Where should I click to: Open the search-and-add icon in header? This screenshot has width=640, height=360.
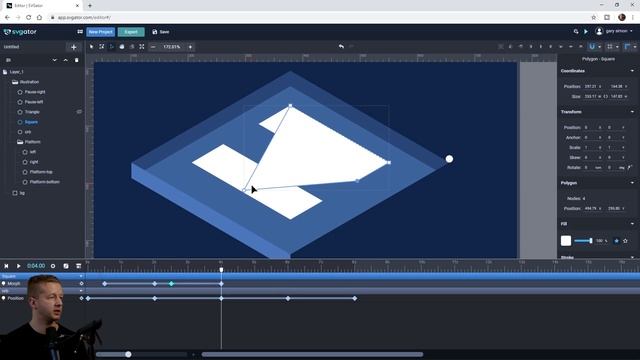(x=576, y=31)
